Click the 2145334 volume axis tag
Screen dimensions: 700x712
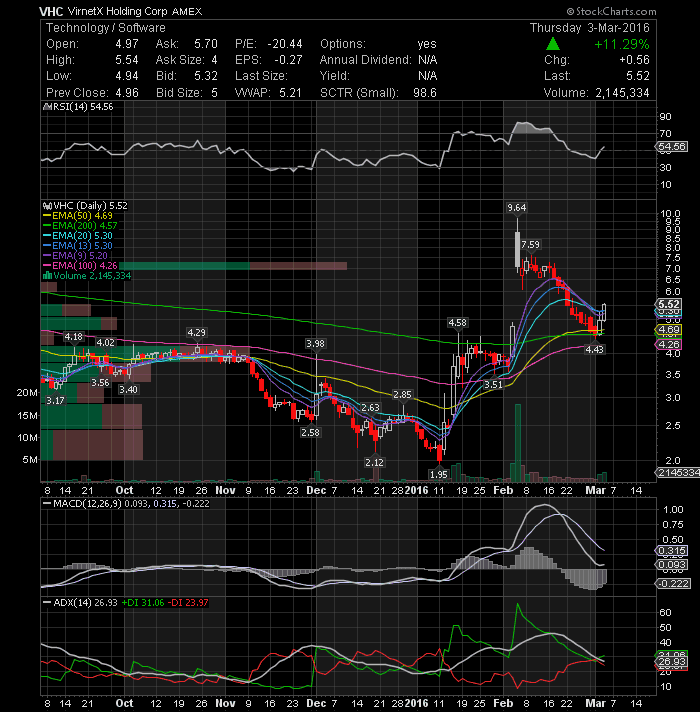677,473
